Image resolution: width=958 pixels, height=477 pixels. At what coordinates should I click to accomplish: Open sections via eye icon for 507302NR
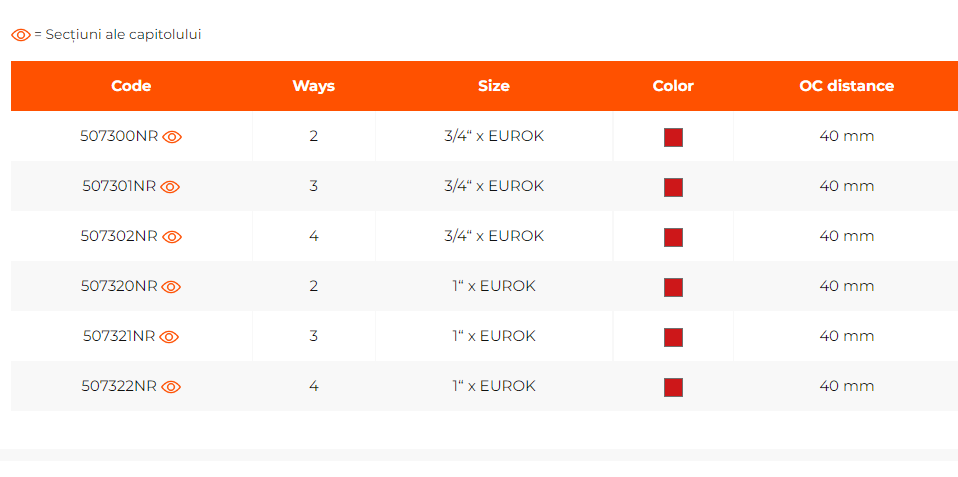coord(172,237)
